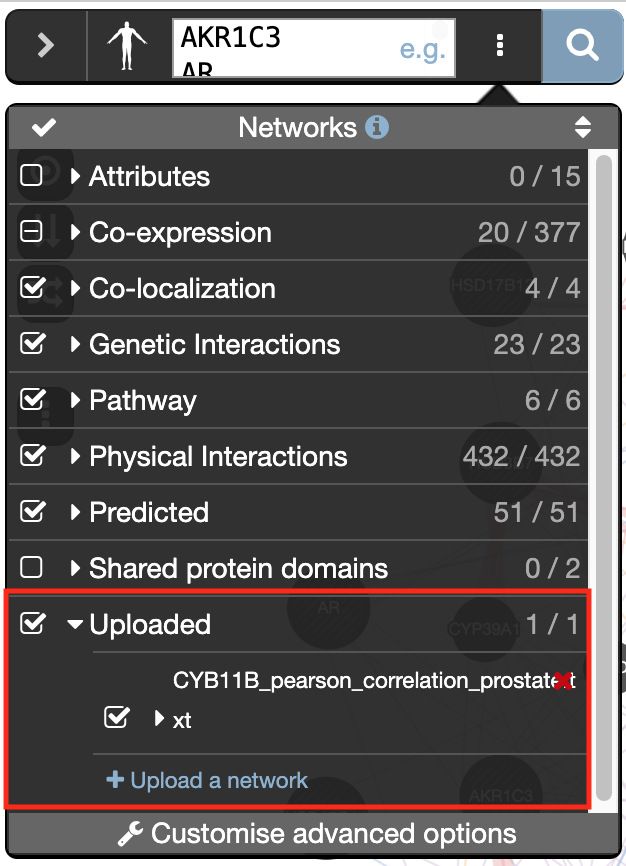626x866 pixels.
Task: Open Customise advanced options
Action: tap(316, 834)
